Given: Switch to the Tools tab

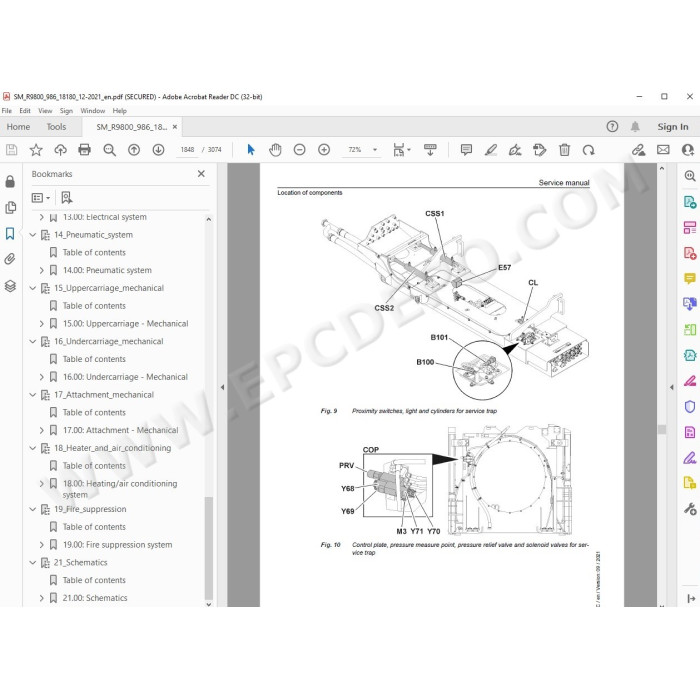Looking at the screenshot, I should click(56, 127).
